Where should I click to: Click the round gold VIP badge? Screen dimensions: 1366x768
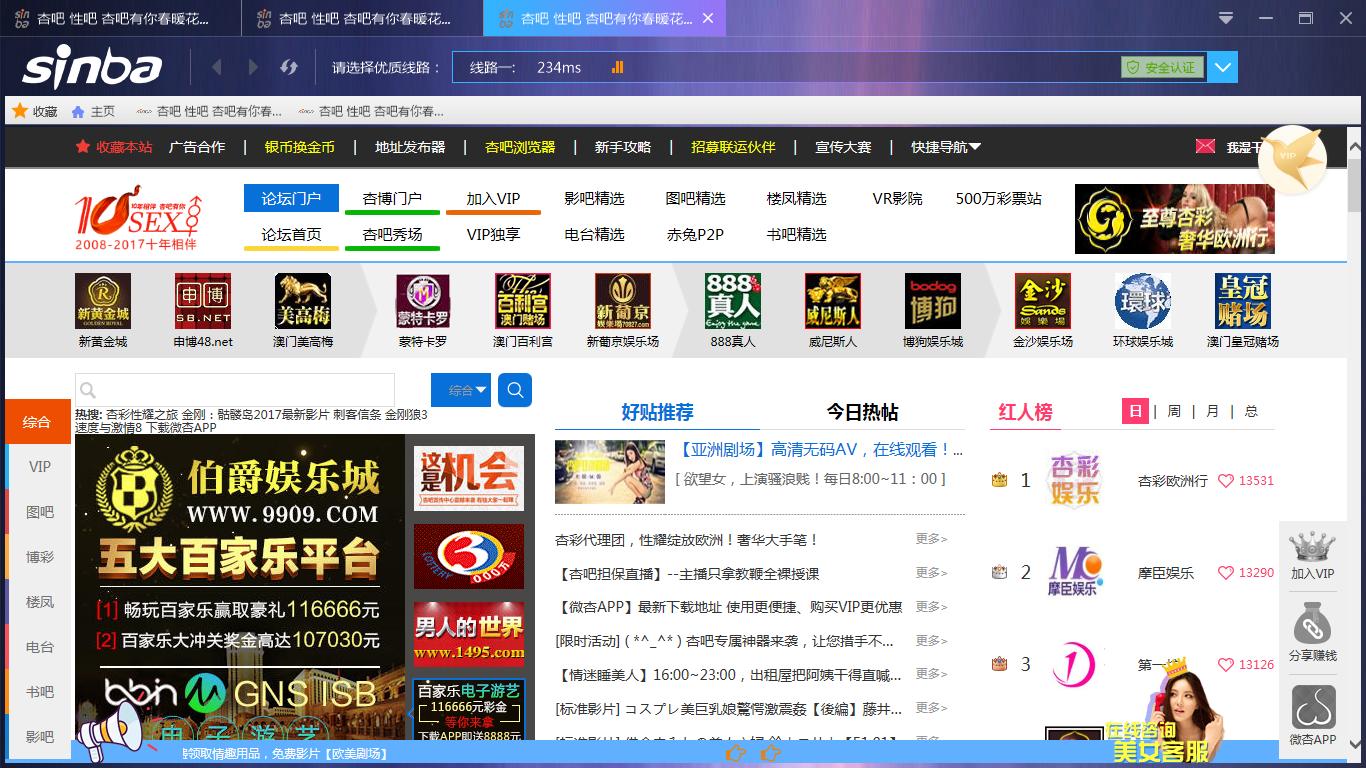tap(1291, 159)
